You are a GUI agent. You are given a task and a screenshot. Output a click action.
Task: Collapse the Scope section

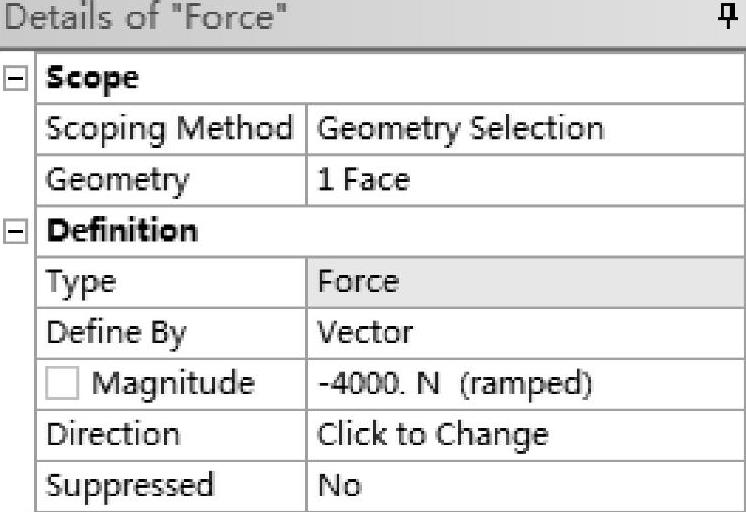[x=16, y=79]
